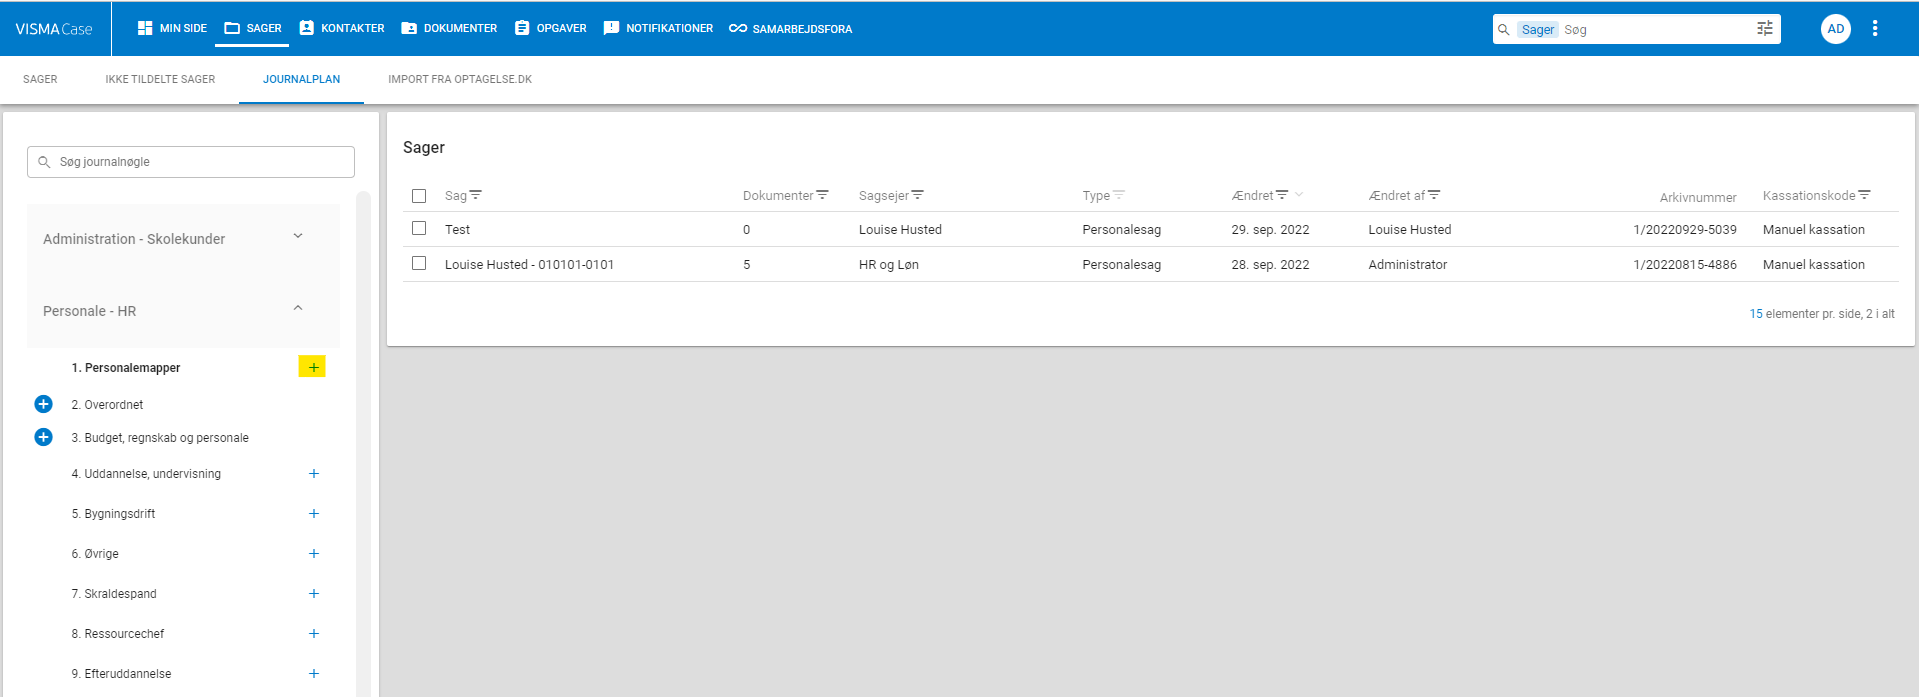
Task: Open Import fra Optagelse.dk tab
Action: tap(460, 79)
